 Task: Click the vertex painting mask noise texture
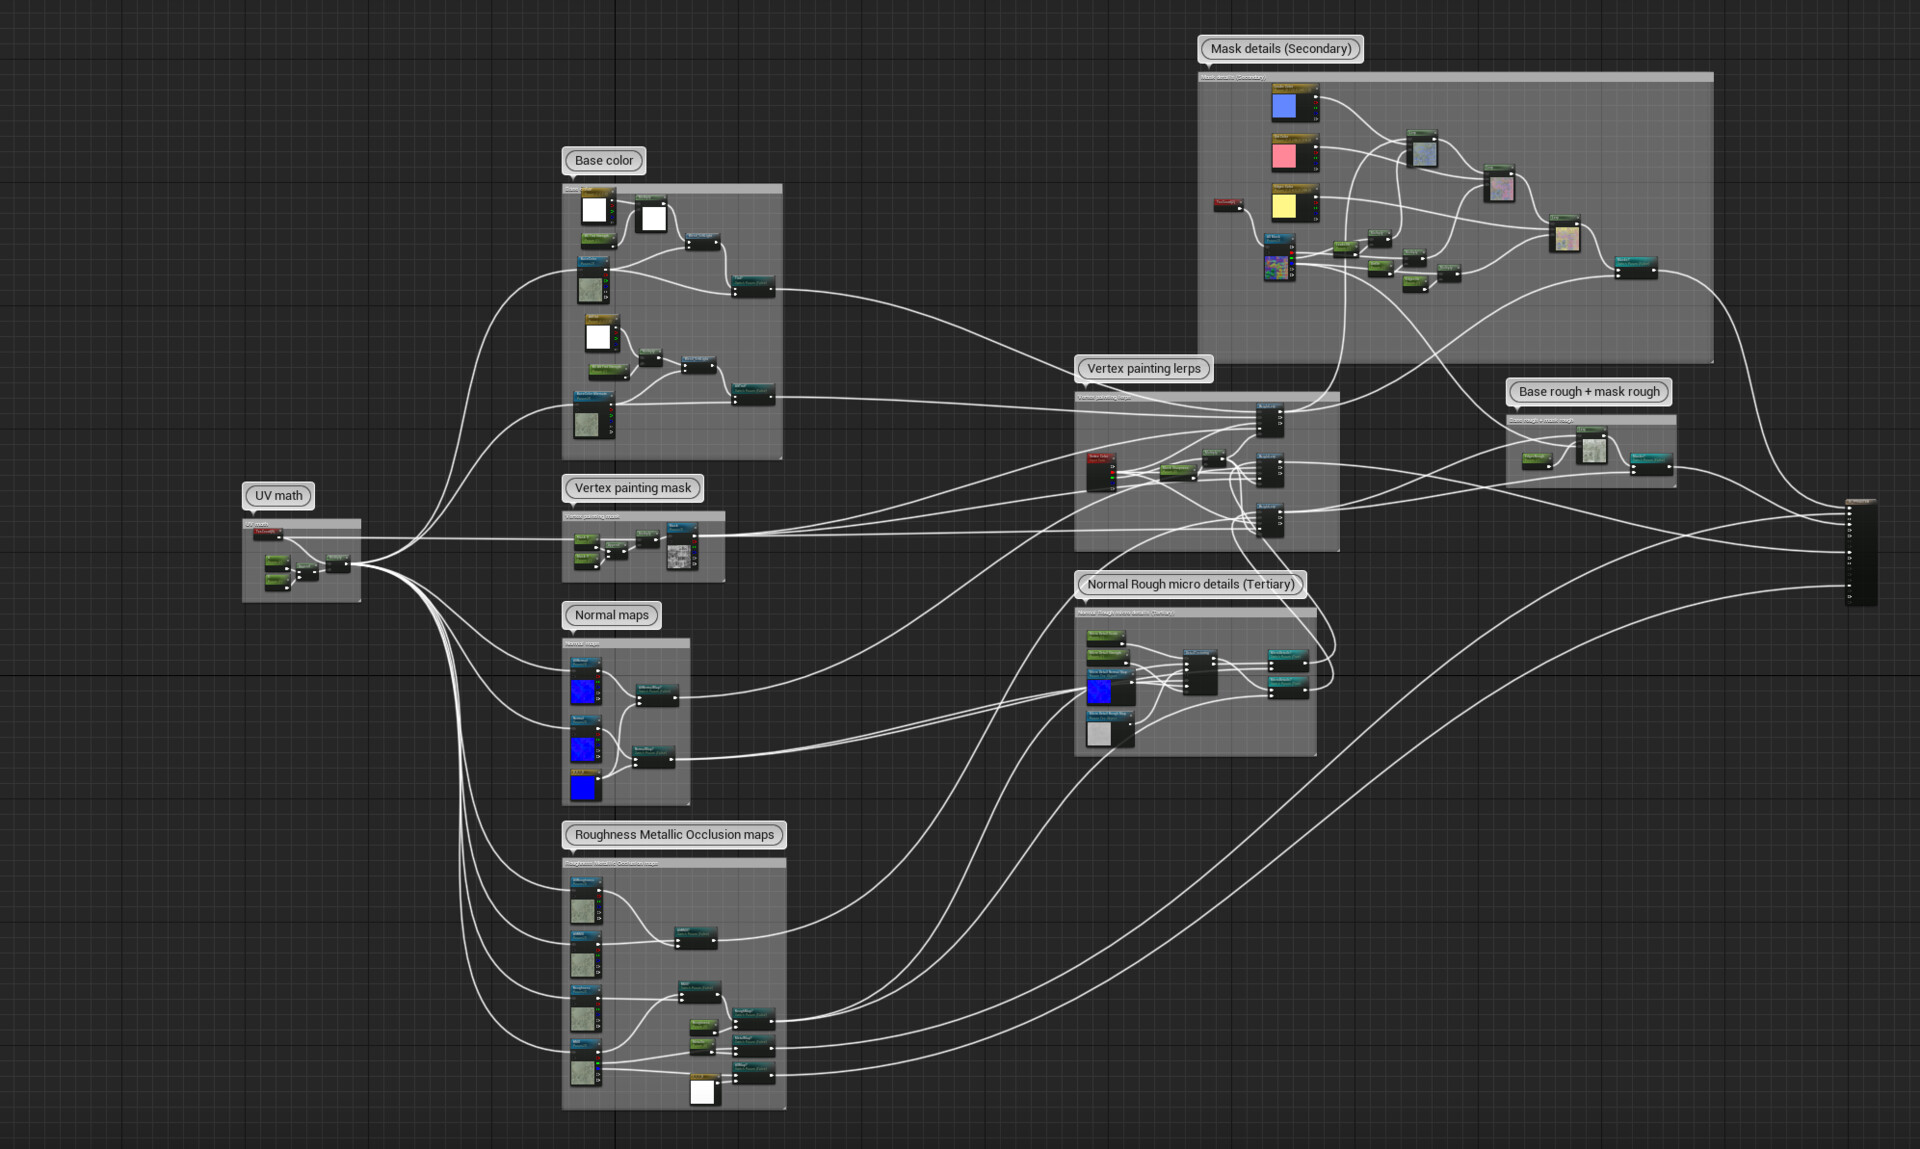[x=679, y=557]
